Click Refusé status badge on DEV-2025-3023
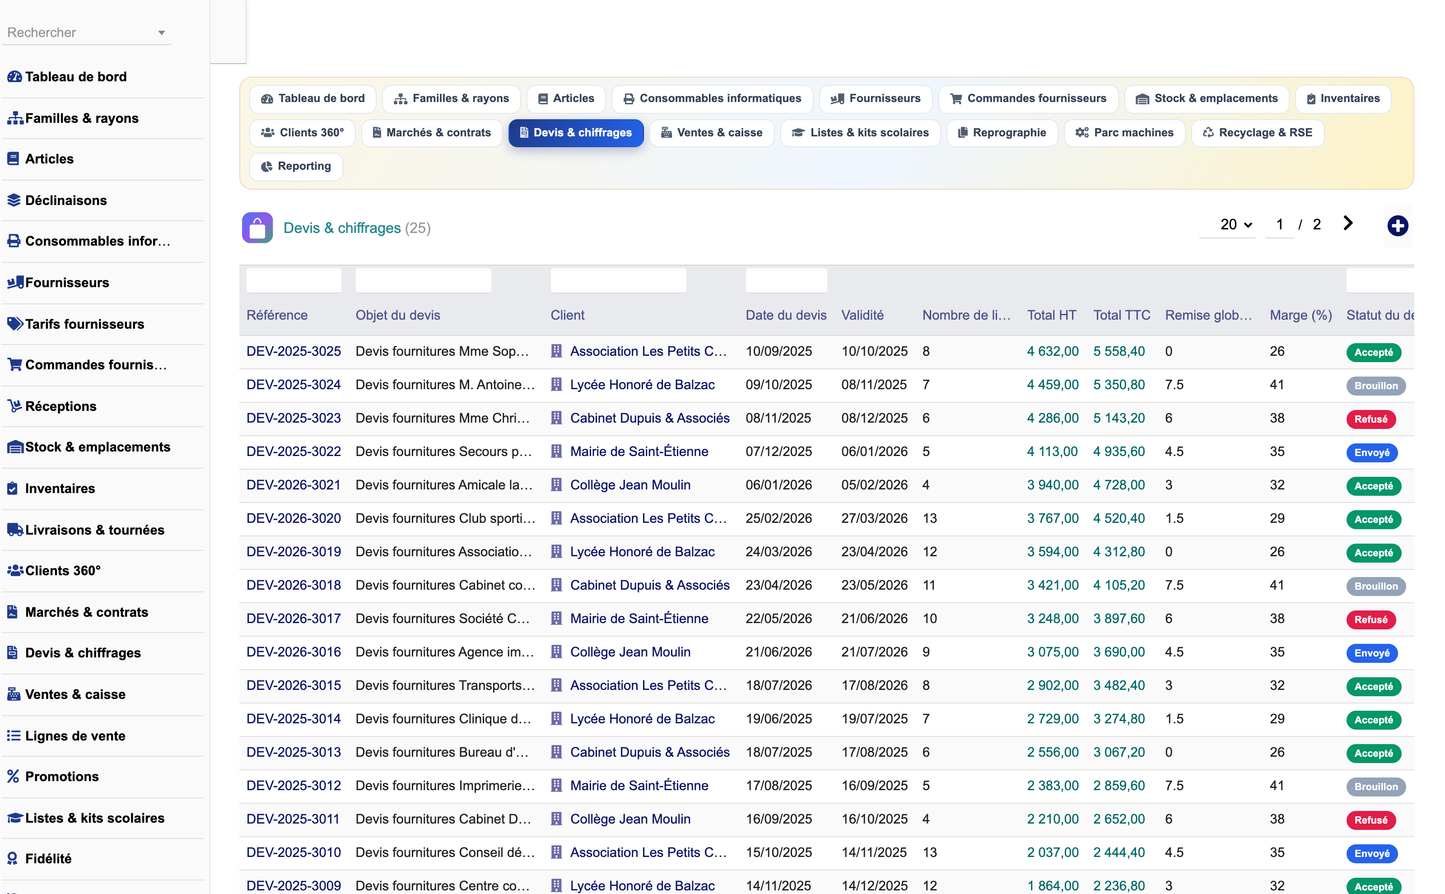Image resolution: width=1445 pixels, height=894 pixels. pyautogui.click(x=1371, y=420)
